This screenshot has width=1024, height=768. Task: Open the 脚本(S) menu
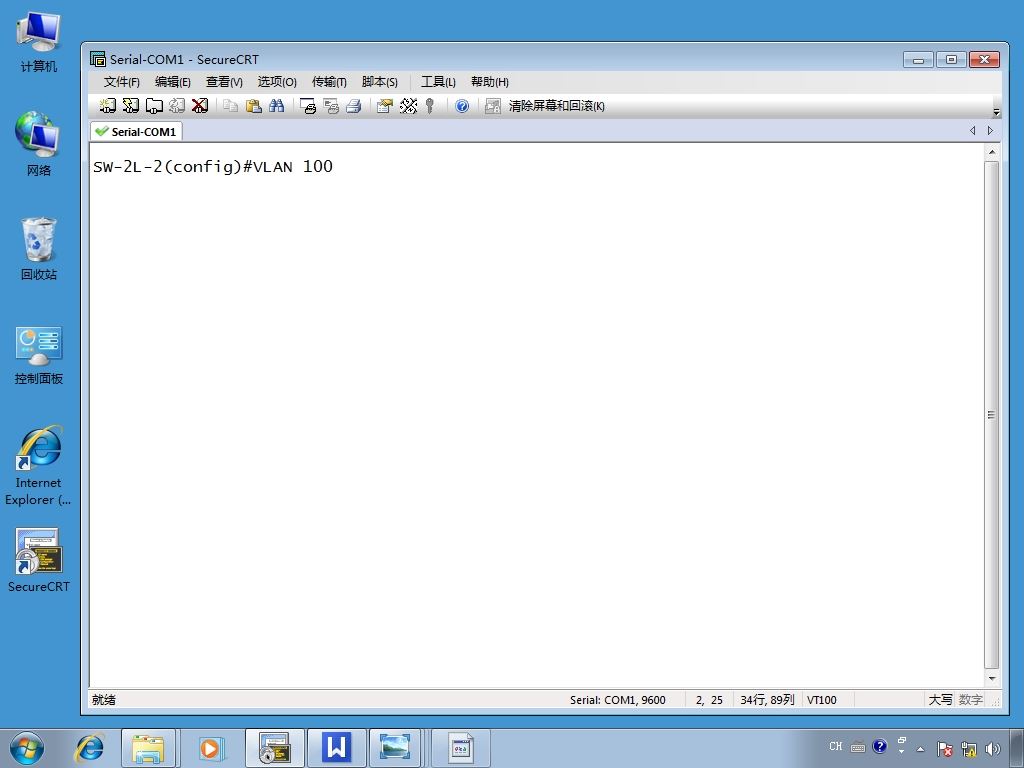pyautogui.click(x=379, y=82)
